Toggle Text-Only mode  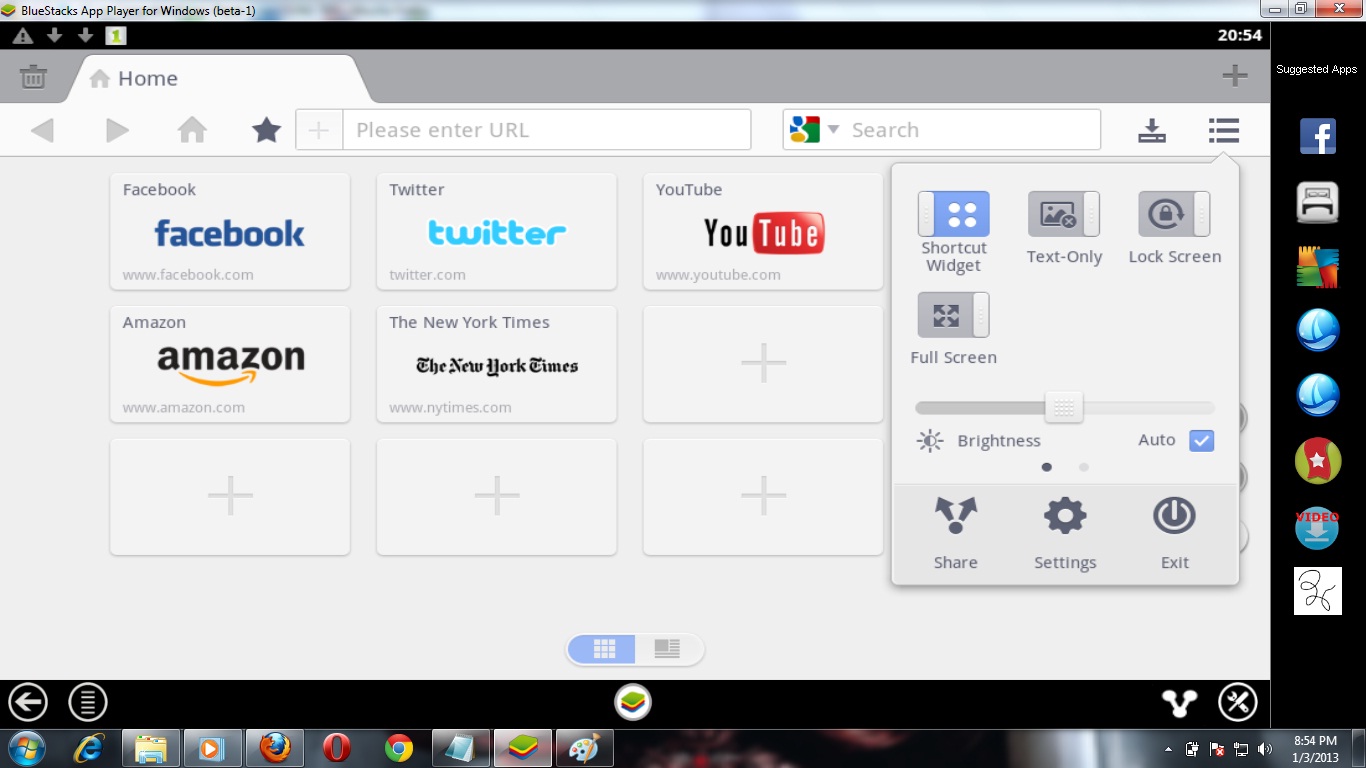(1064, 214)
